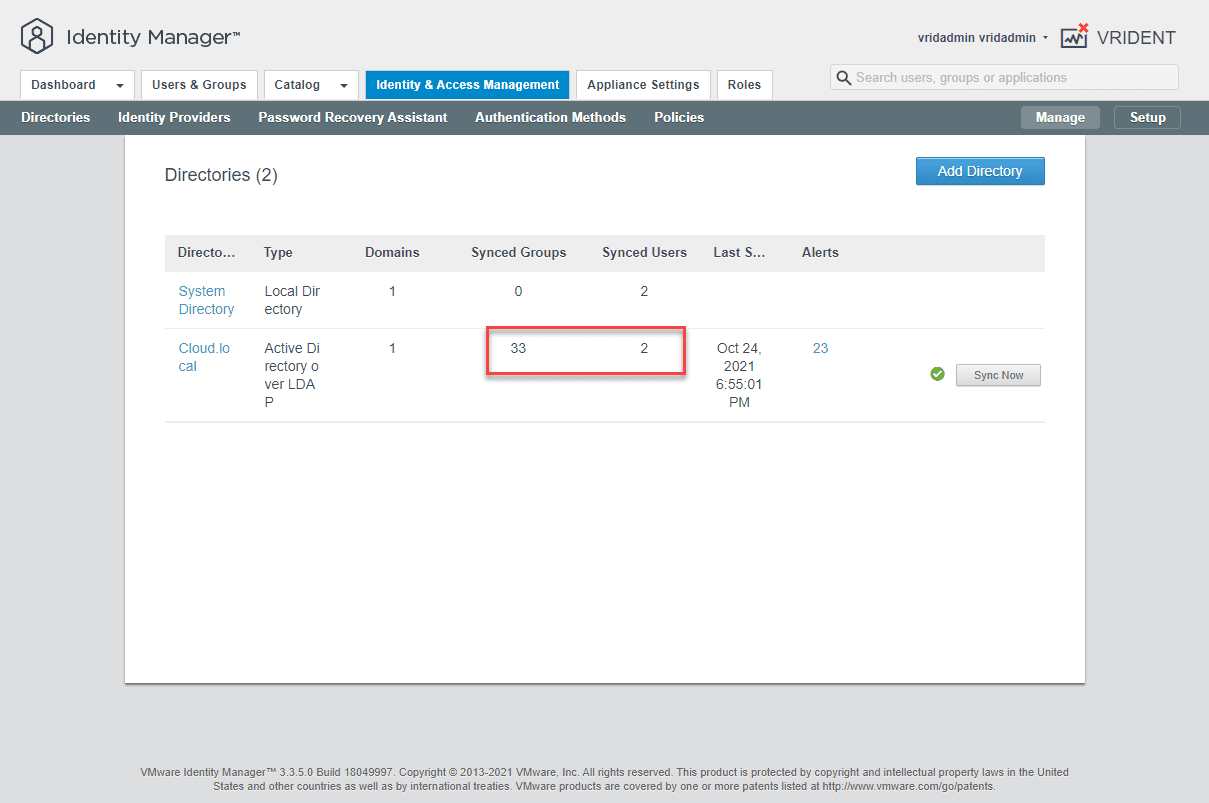Click the VMware copyright footer text
Viewport: 1209px width, 803px height.
[604, 779]
